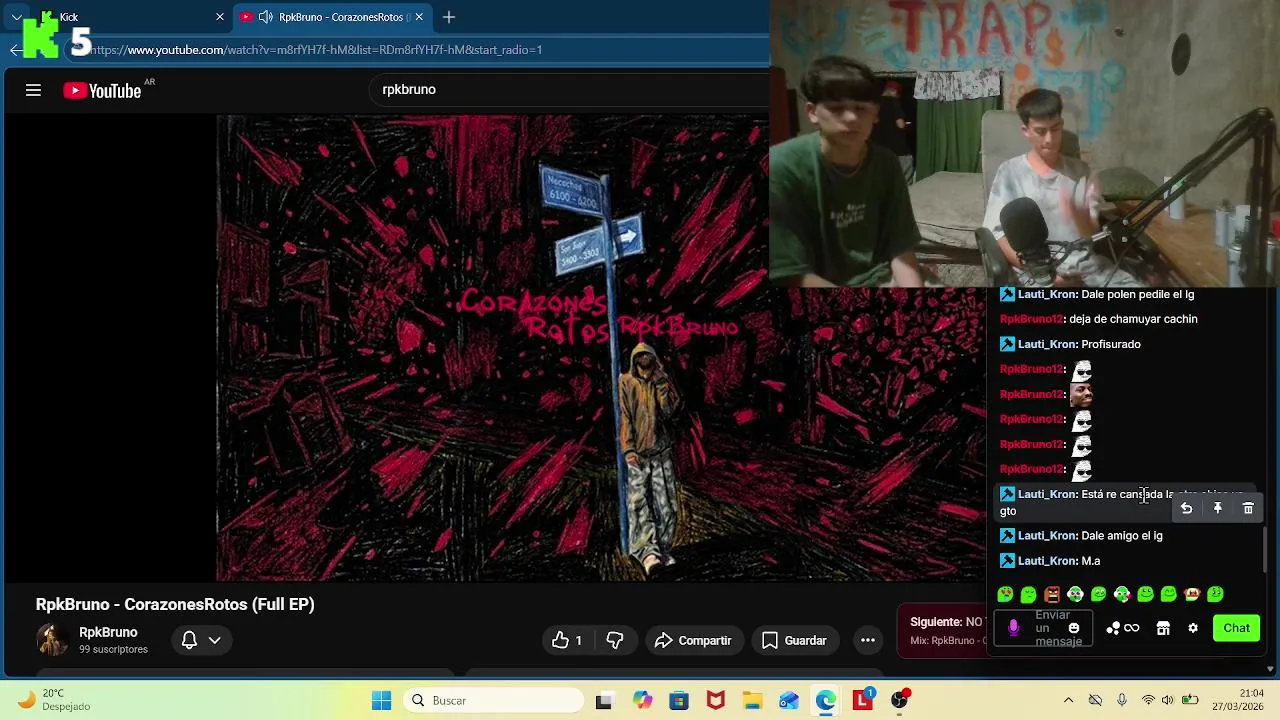The image size is (1280, 720).
Task: Open RpkBruno channel avatar
Action: [x=52, y=640]
